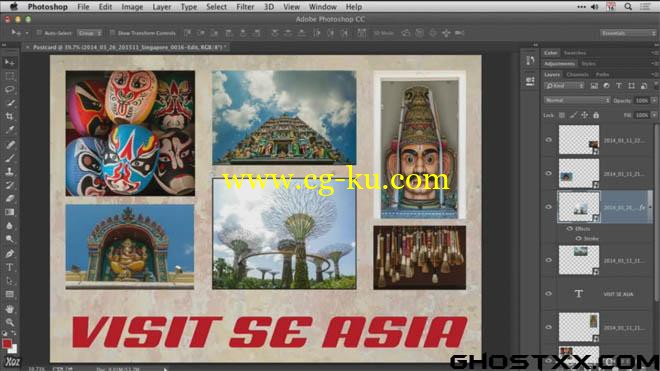Click the white background color swatch

[13, 350]
